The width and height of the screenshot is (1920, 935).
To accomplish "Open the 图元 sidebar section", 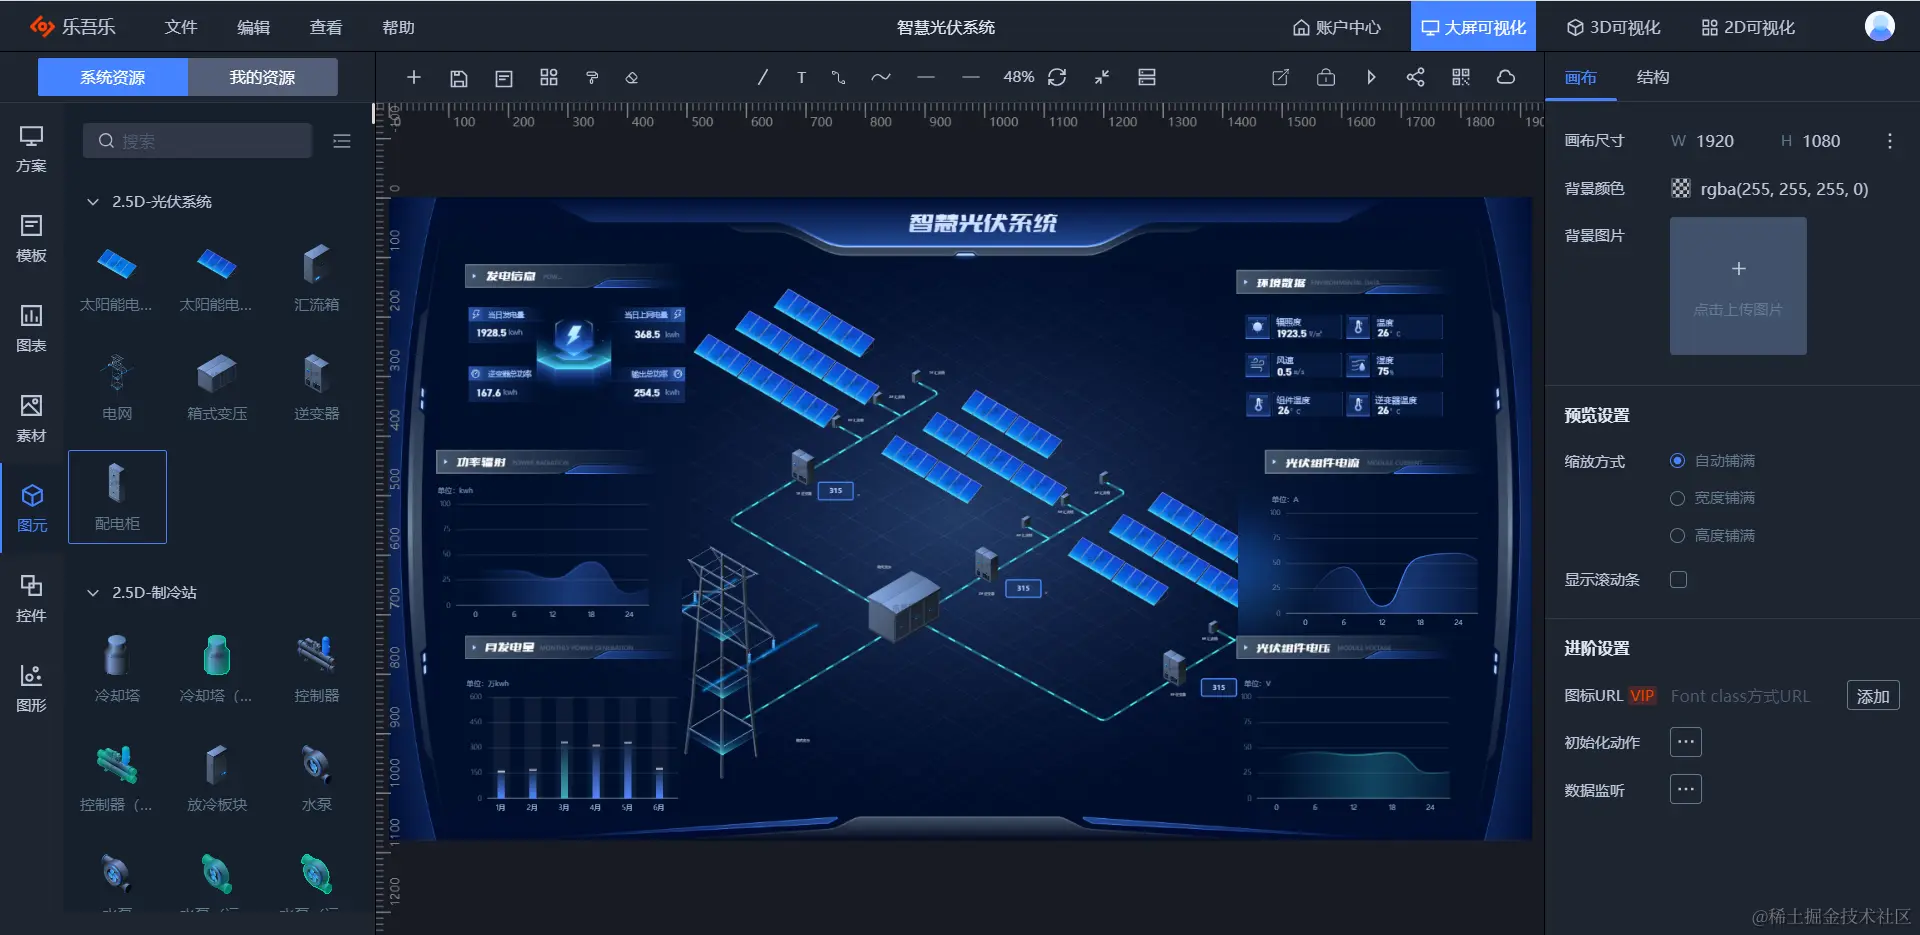I will [x=32, y=509].
